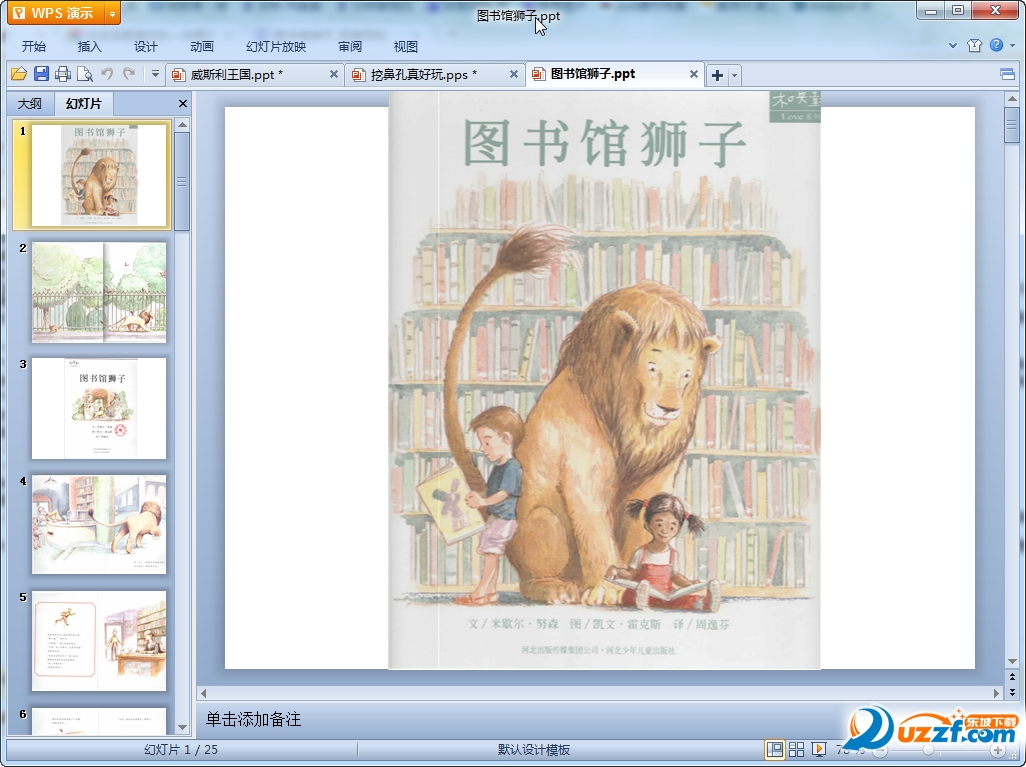Viewport: 1026px width, 767px height.
Task: Click the print icon
Action: click(x=63, y=74)
